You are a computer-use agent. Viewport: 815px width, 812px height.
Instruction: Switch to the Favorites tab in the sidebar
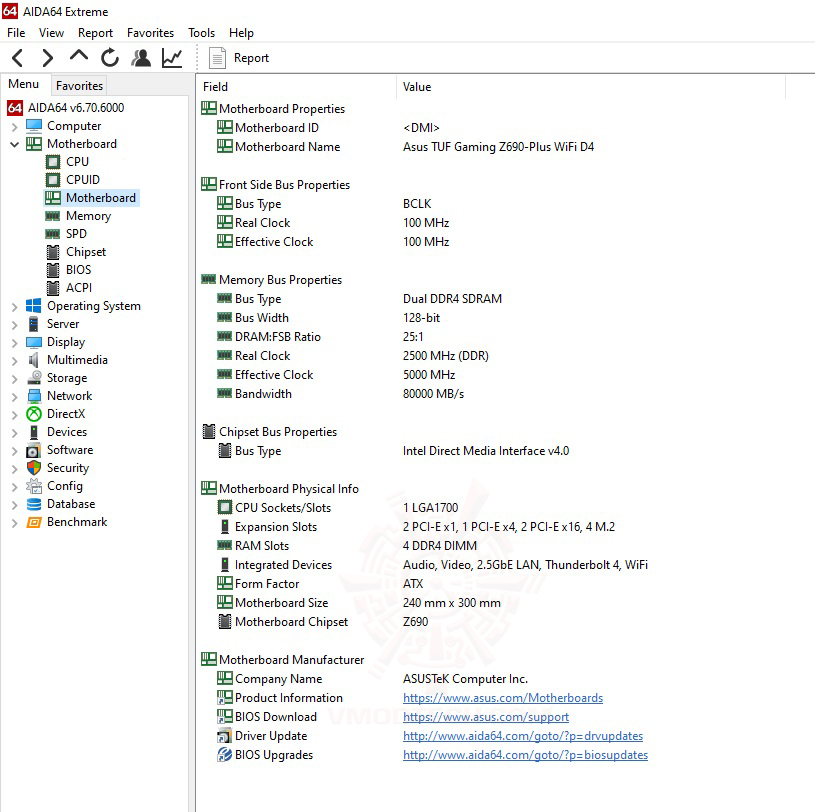pyautogui.click(x=79, y=86)
